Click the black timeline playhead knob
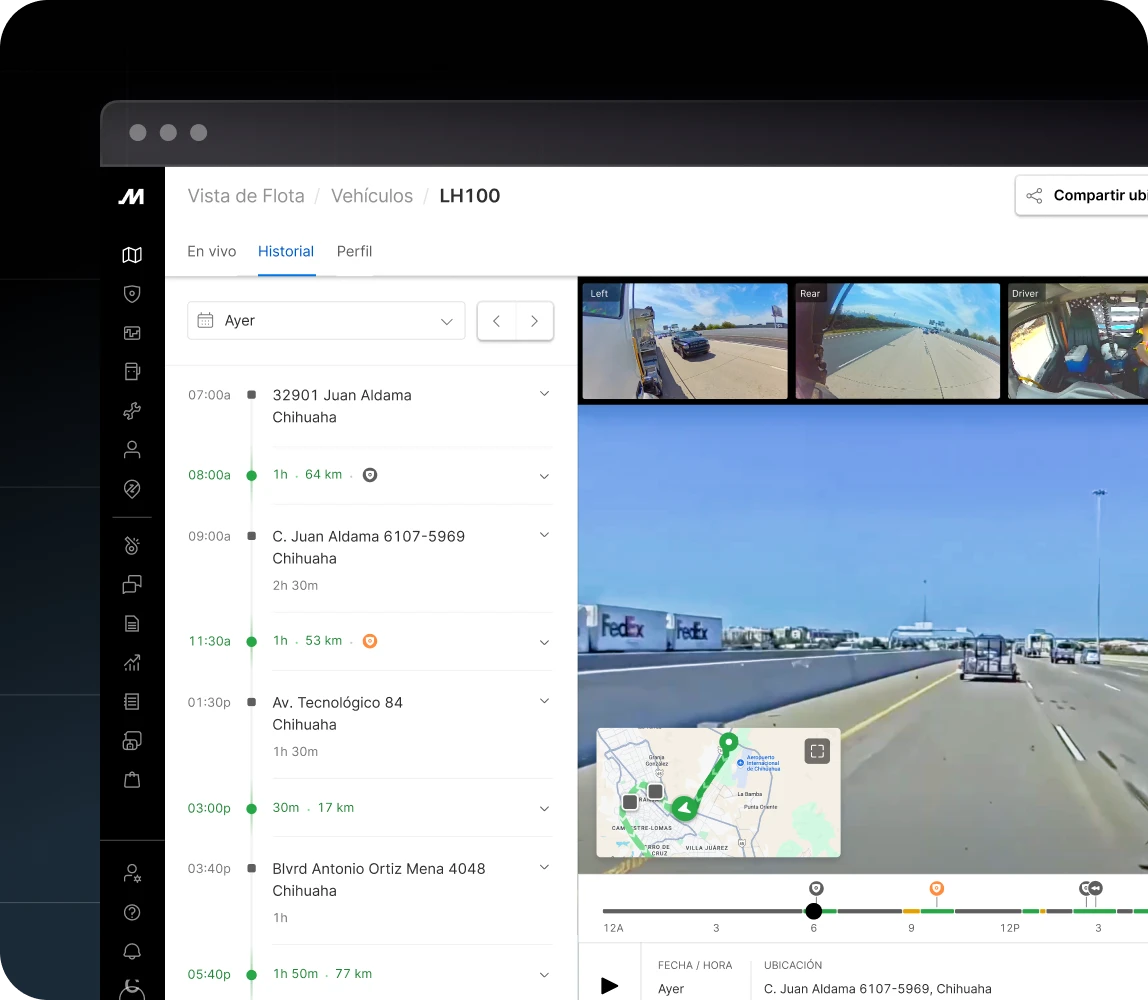Screen dimensions: 1148x1000 pos(814,911)
